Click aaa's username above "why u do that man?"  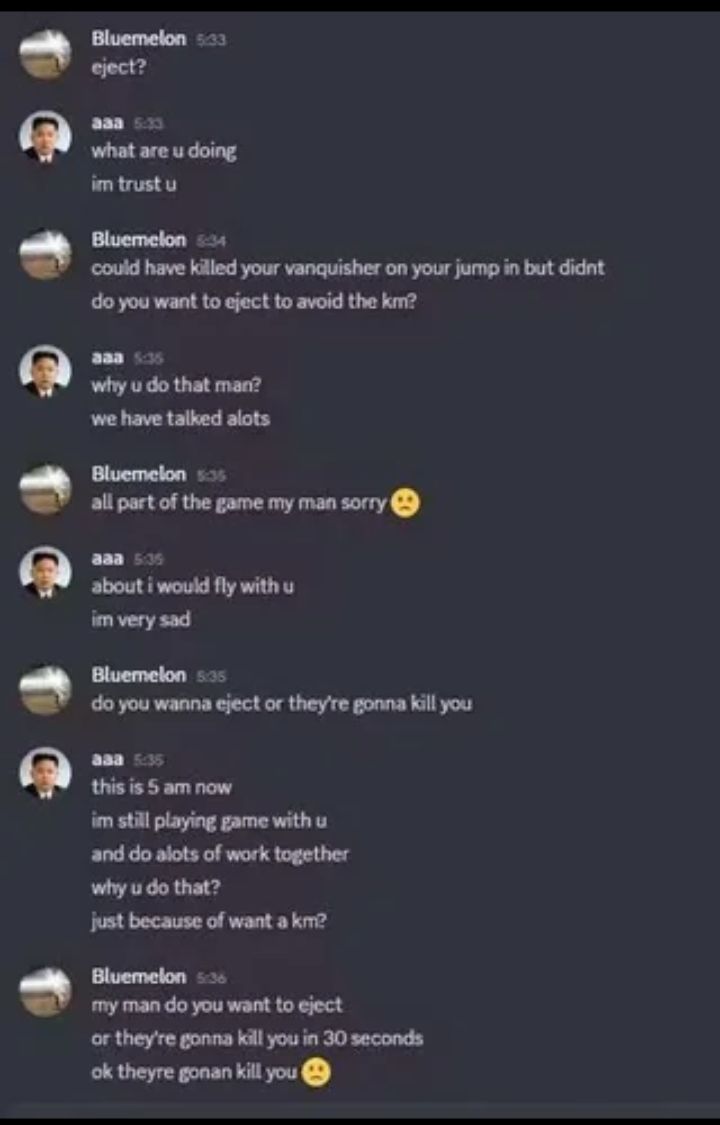point(108,357)
